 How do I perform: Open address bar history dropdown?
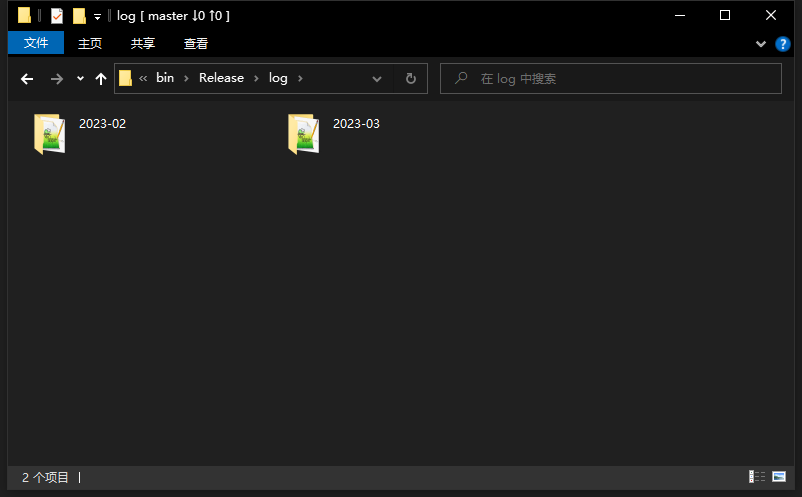point(377,79)
